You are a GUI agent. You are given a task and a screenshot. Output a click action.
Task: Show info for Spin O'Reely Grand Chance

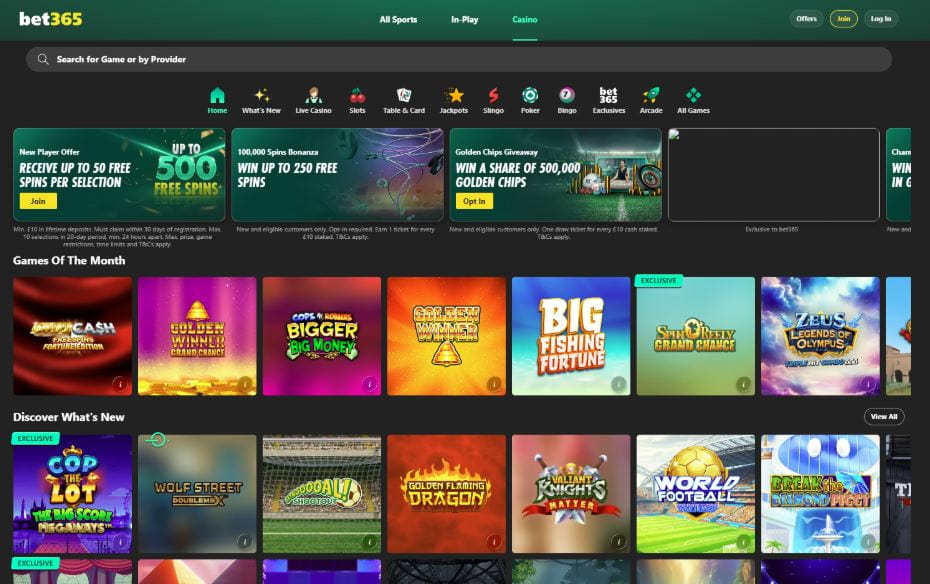(x=743, y=384)
